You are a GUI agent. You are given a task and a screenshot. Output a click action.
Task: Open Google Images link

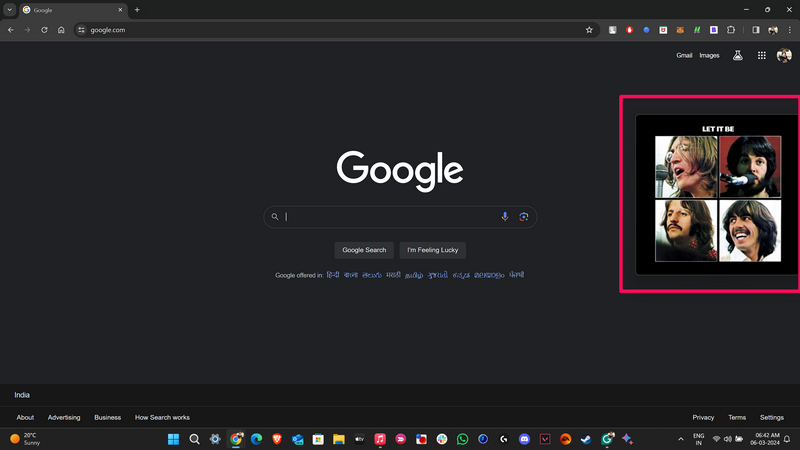tap(709, 56)
